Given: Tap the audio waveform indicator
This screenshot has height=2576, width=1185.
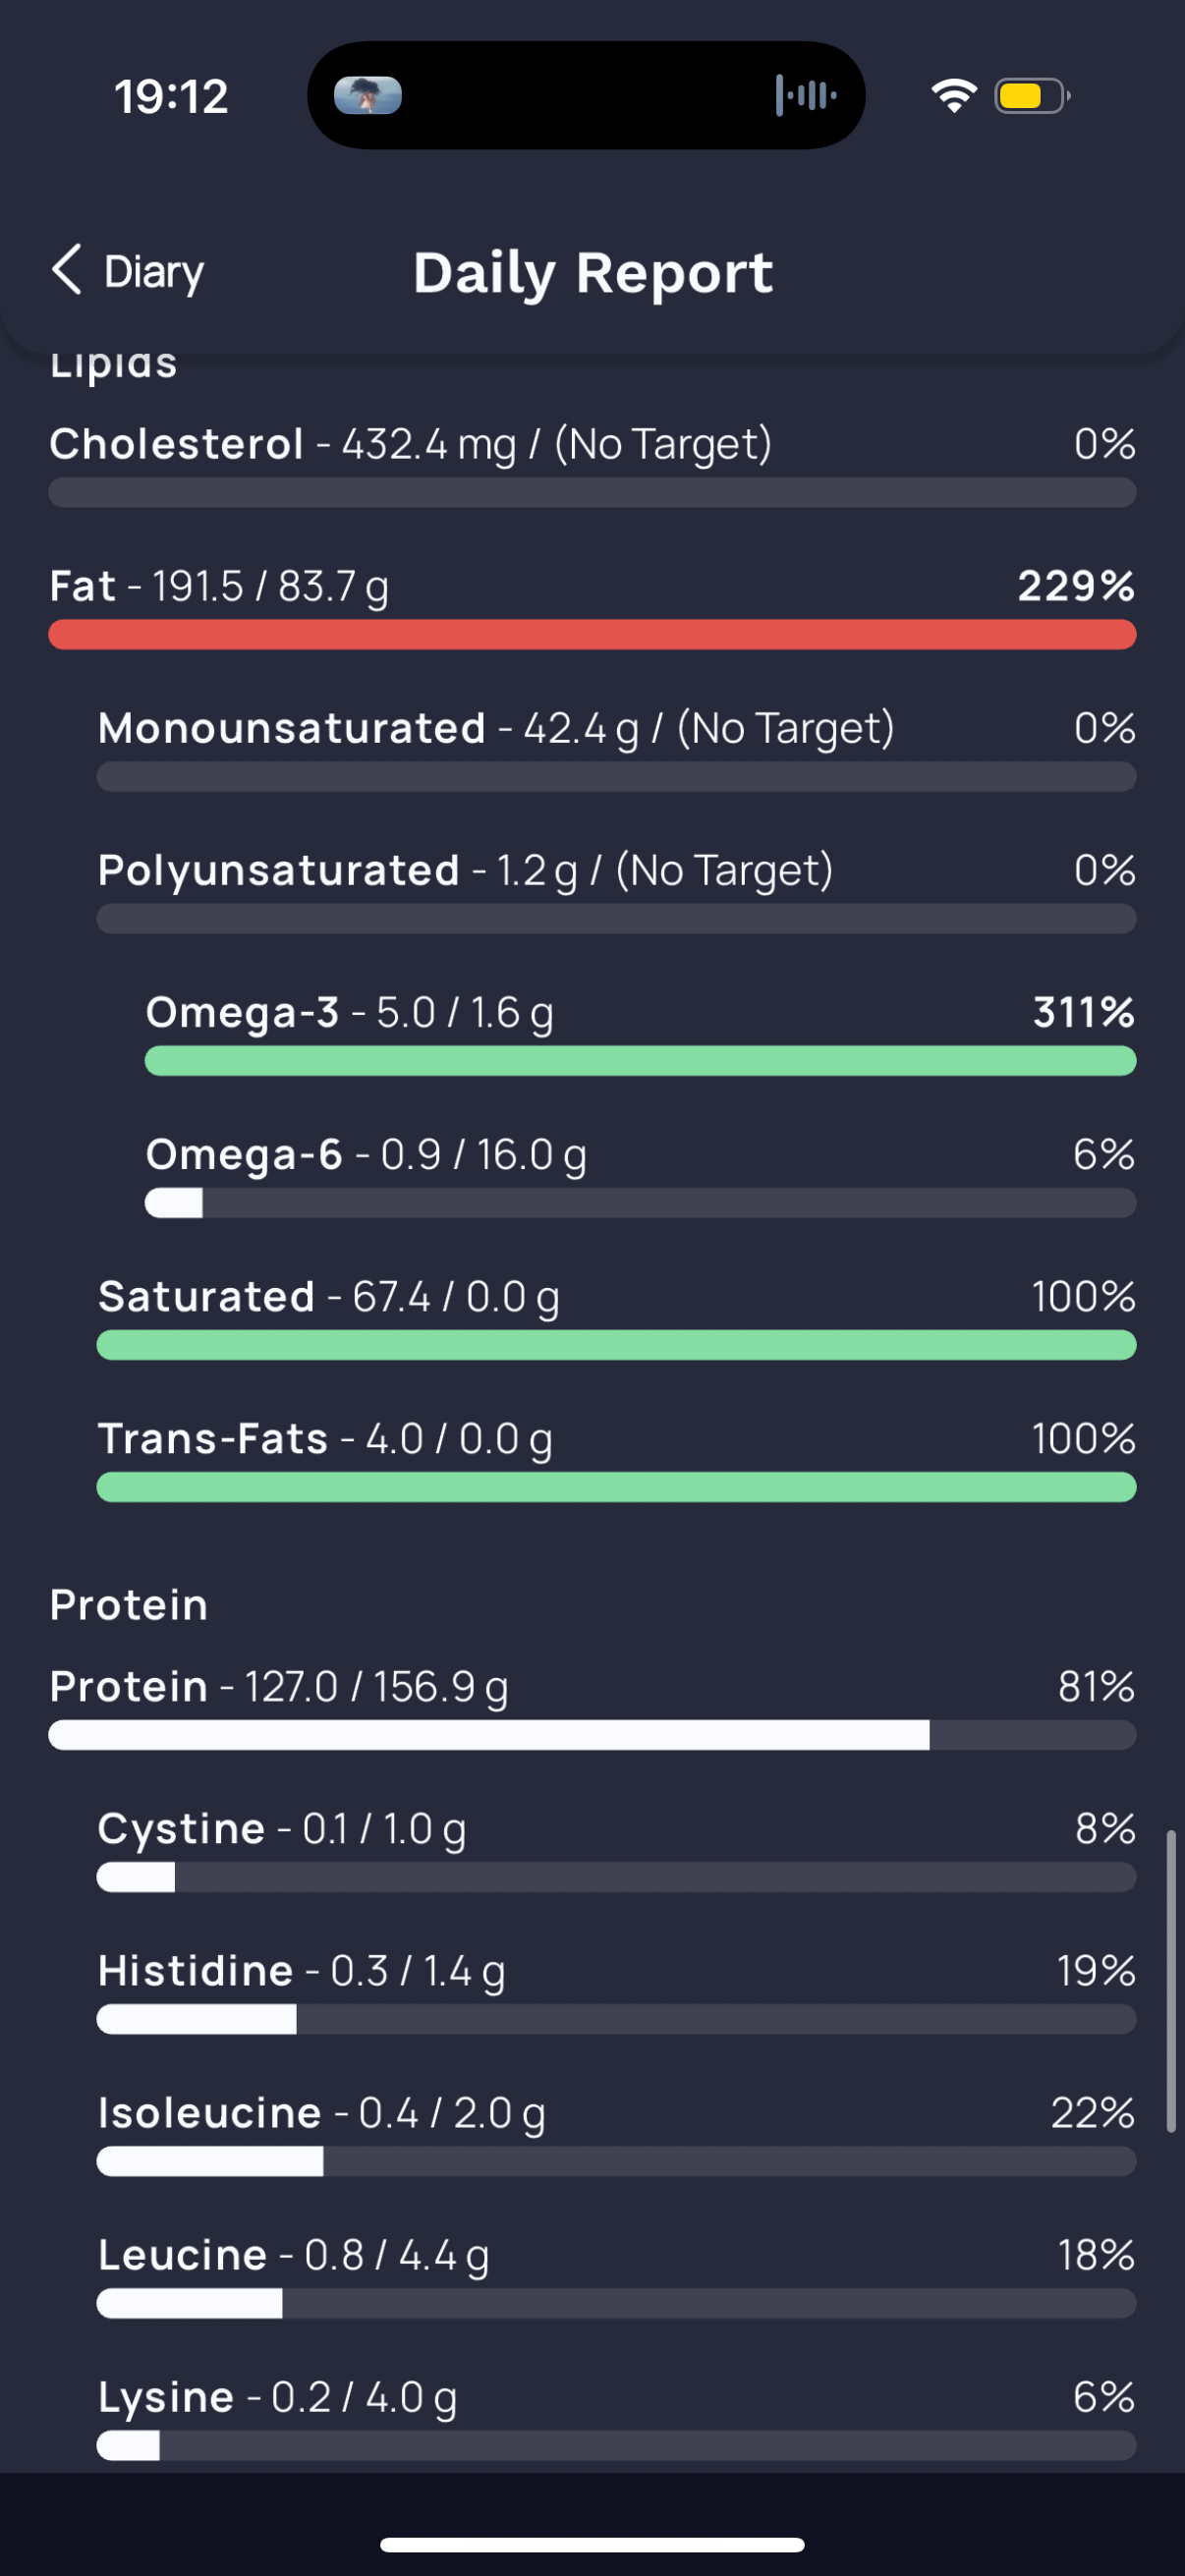Looking at the screenshot, I should (x=806, y=96).
